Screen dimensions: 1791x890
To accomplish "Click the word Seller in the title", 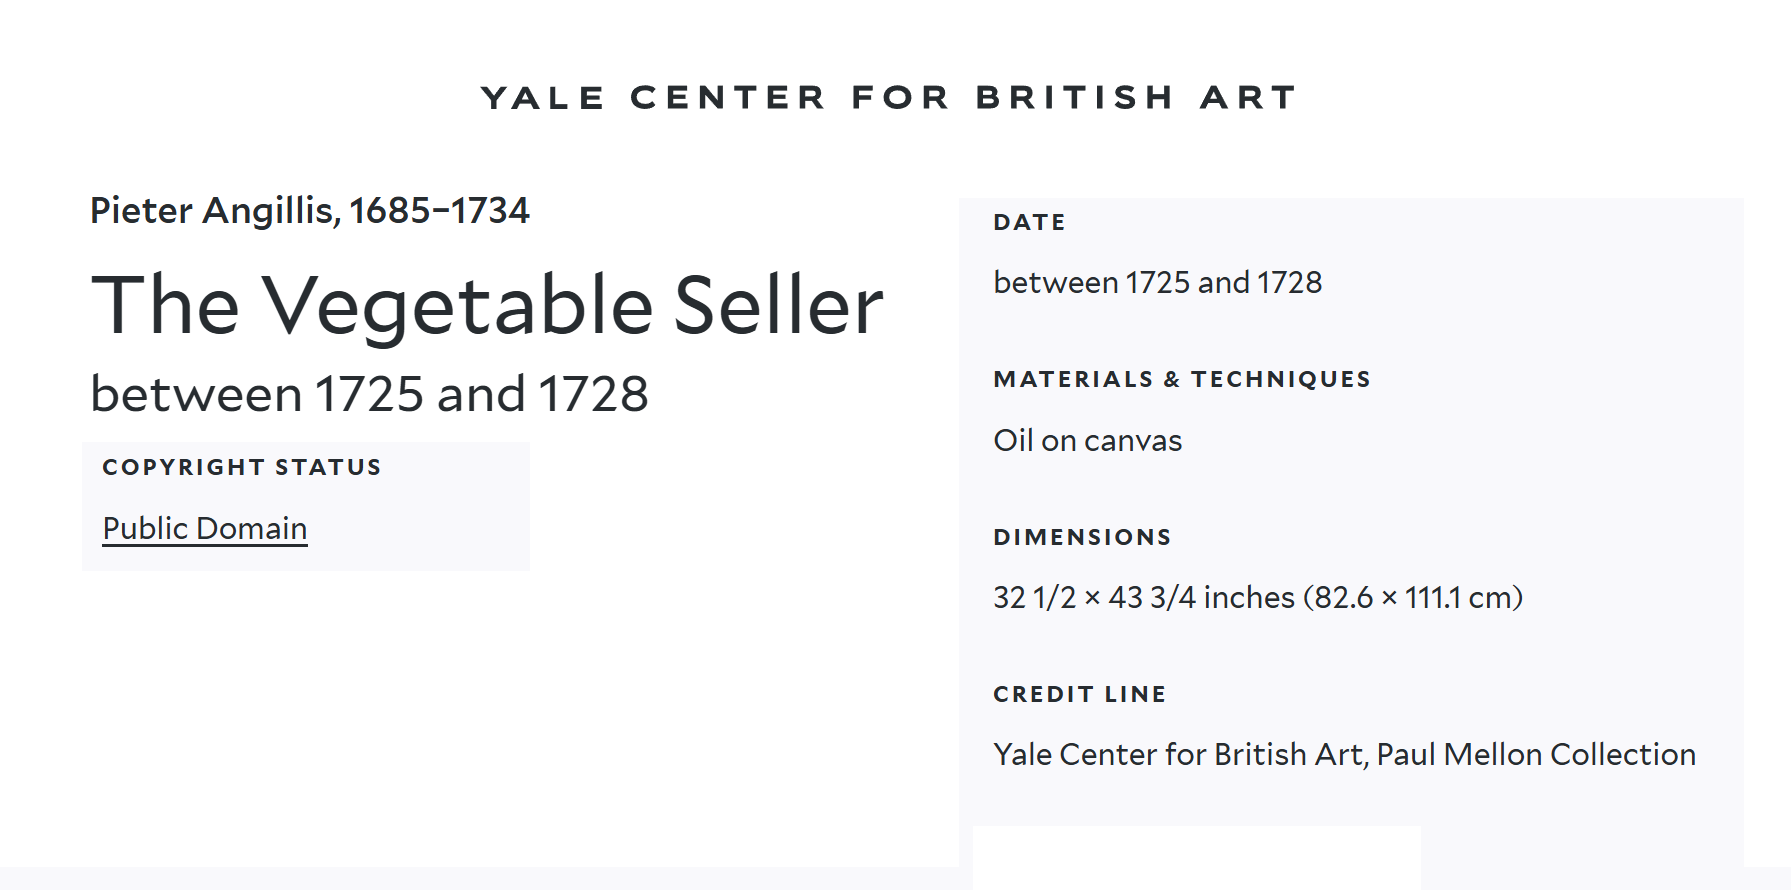I will tap(778, 305).
